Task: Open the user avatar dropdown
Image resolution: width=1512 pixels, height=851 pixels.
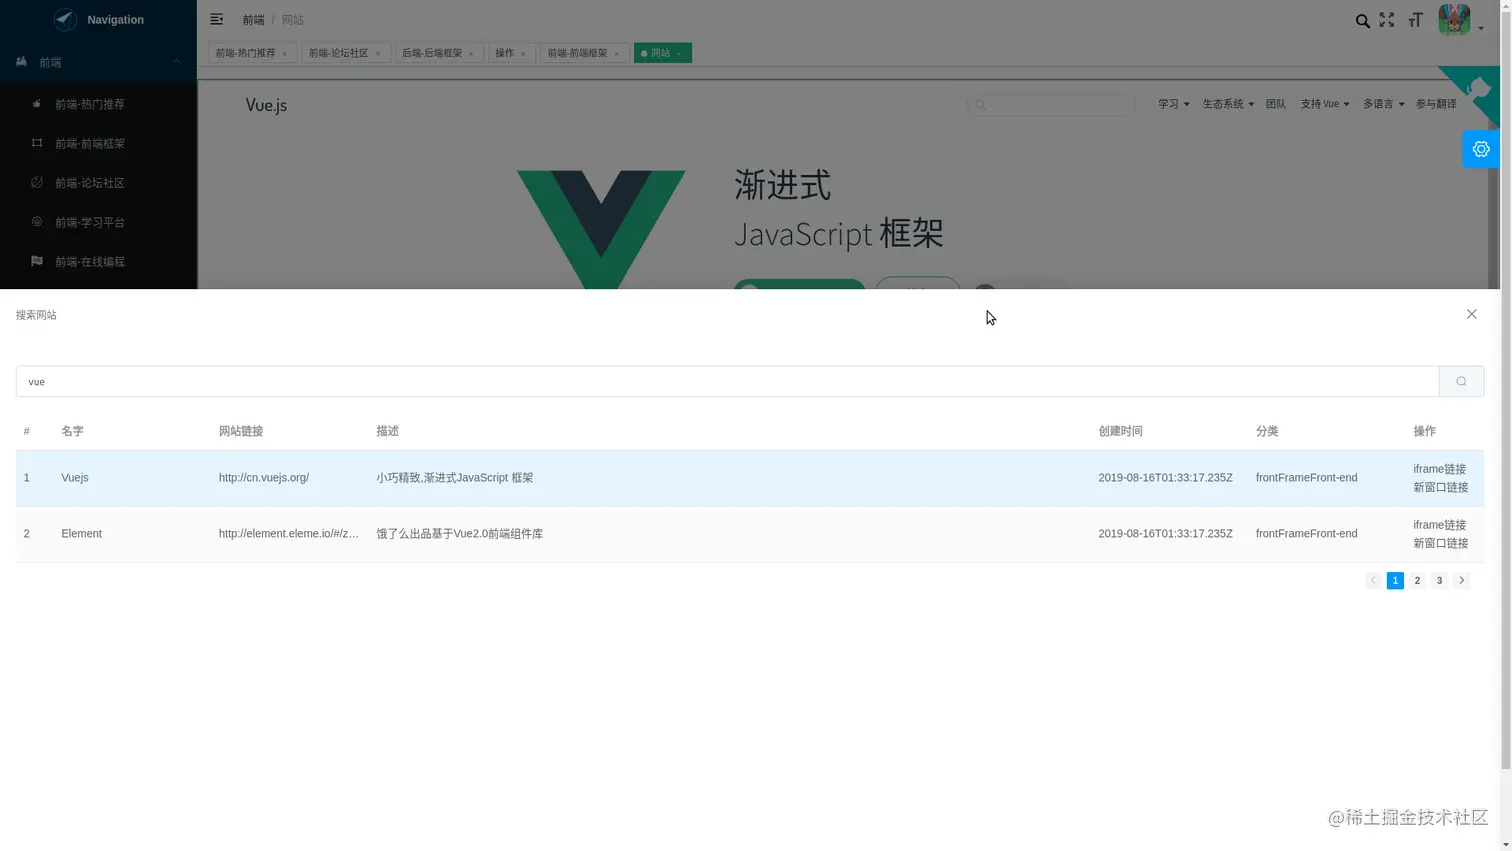Action: point(1459,20)
